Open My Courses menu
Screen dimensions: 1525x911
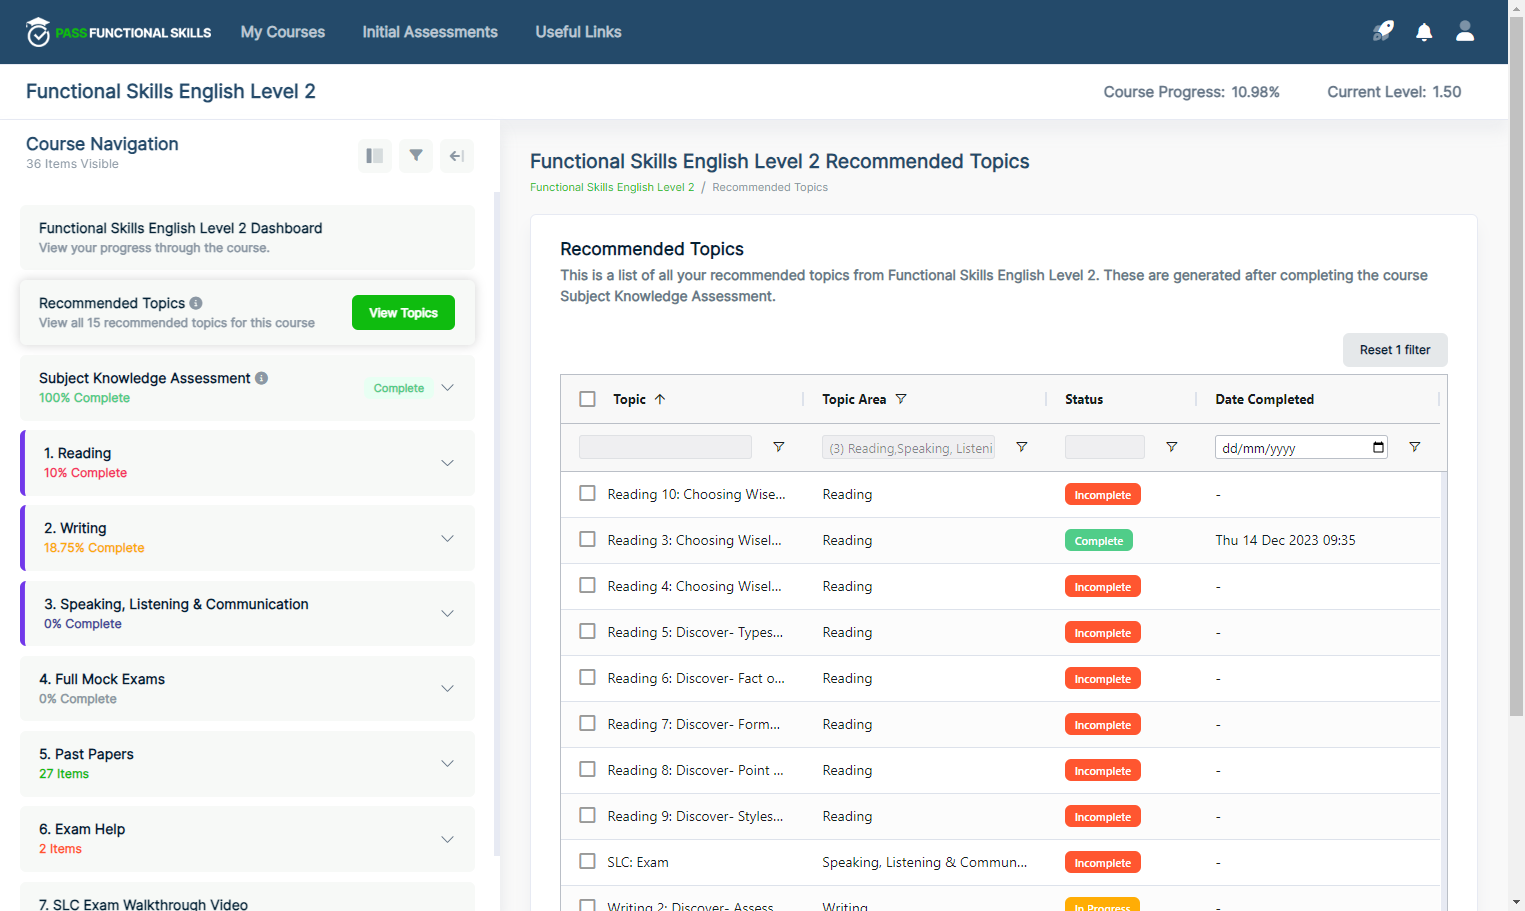(x=283, y=32)
